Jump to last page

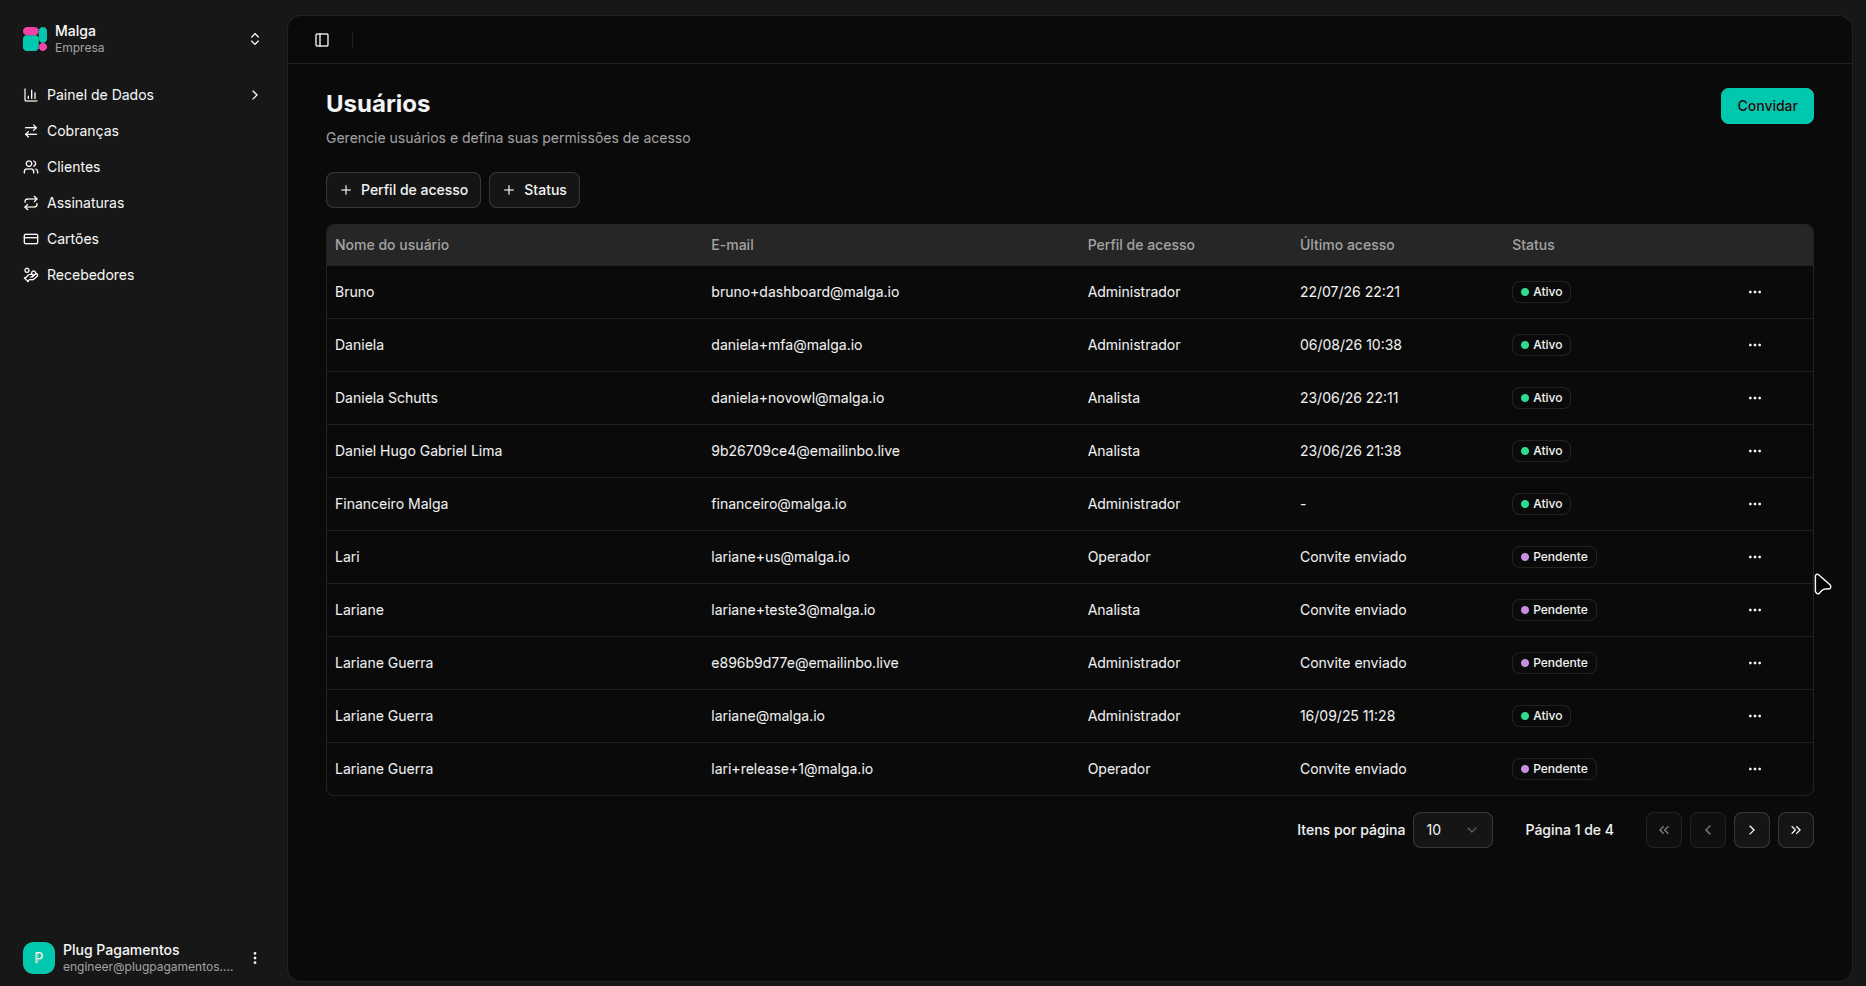point(1796,830)
